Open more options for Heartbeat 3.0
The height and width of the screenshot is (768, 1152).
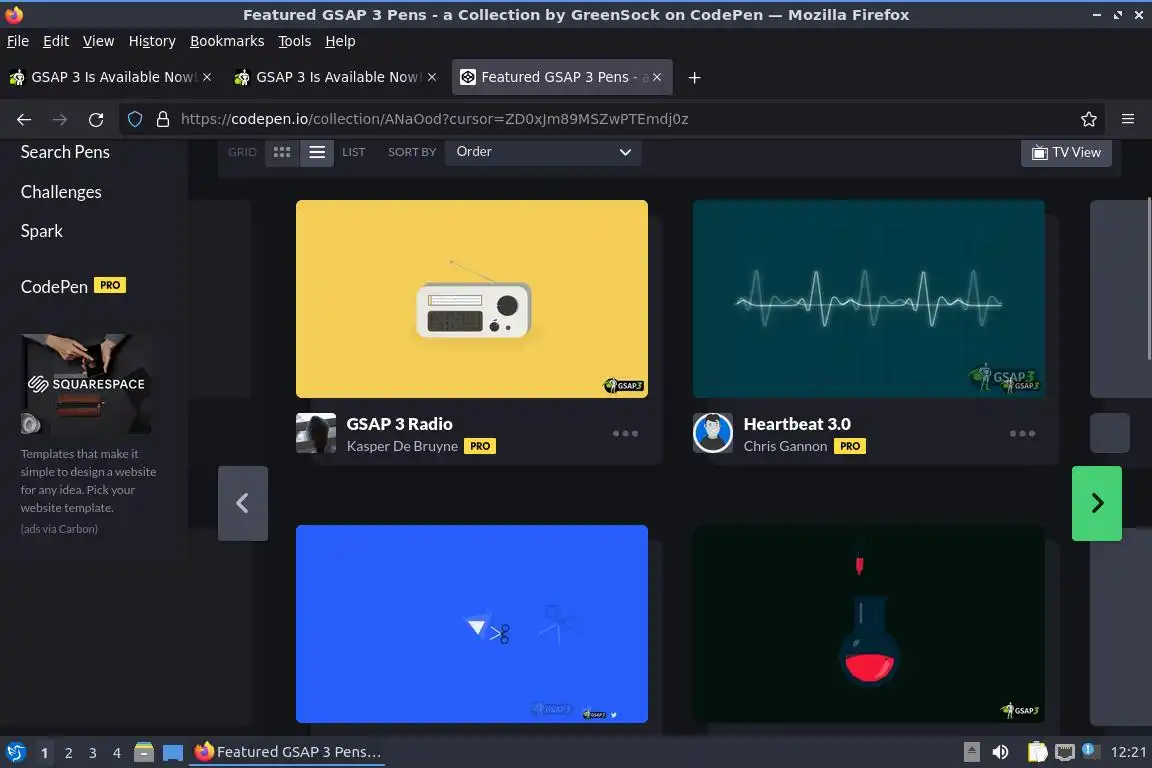(x=1022, y=434)
